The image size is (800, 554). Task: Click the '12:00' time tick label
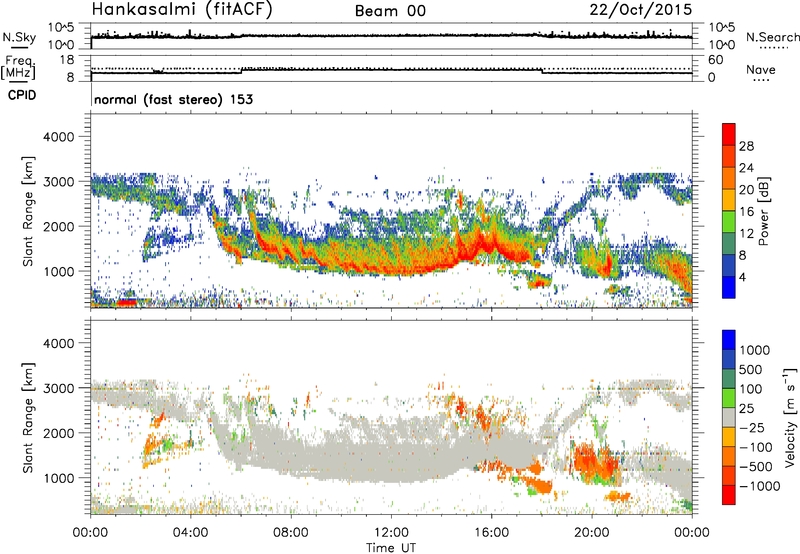click(391, 533)
